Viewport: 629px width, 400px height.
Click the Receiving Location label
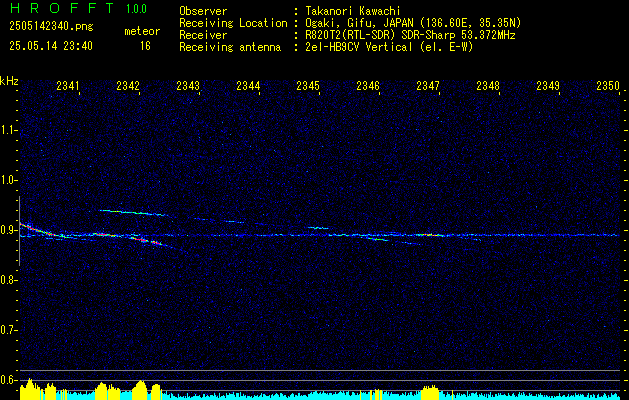[233, 23]
